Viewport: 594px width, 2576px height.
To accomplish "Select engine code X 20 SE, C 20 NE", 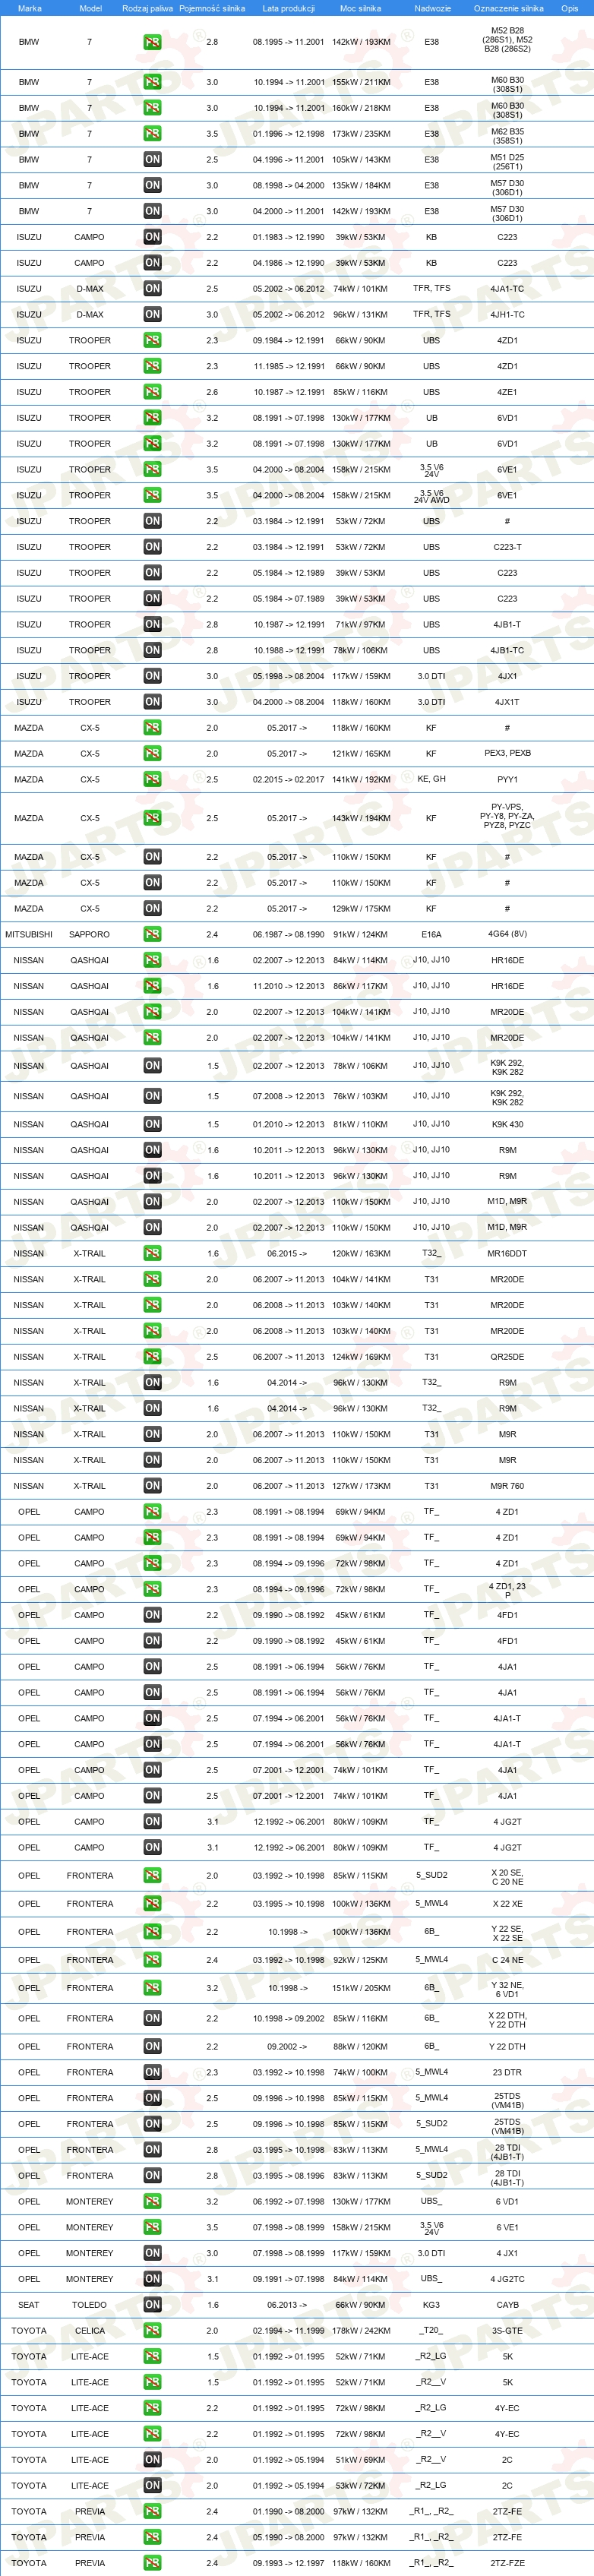I will (507, 1877).
